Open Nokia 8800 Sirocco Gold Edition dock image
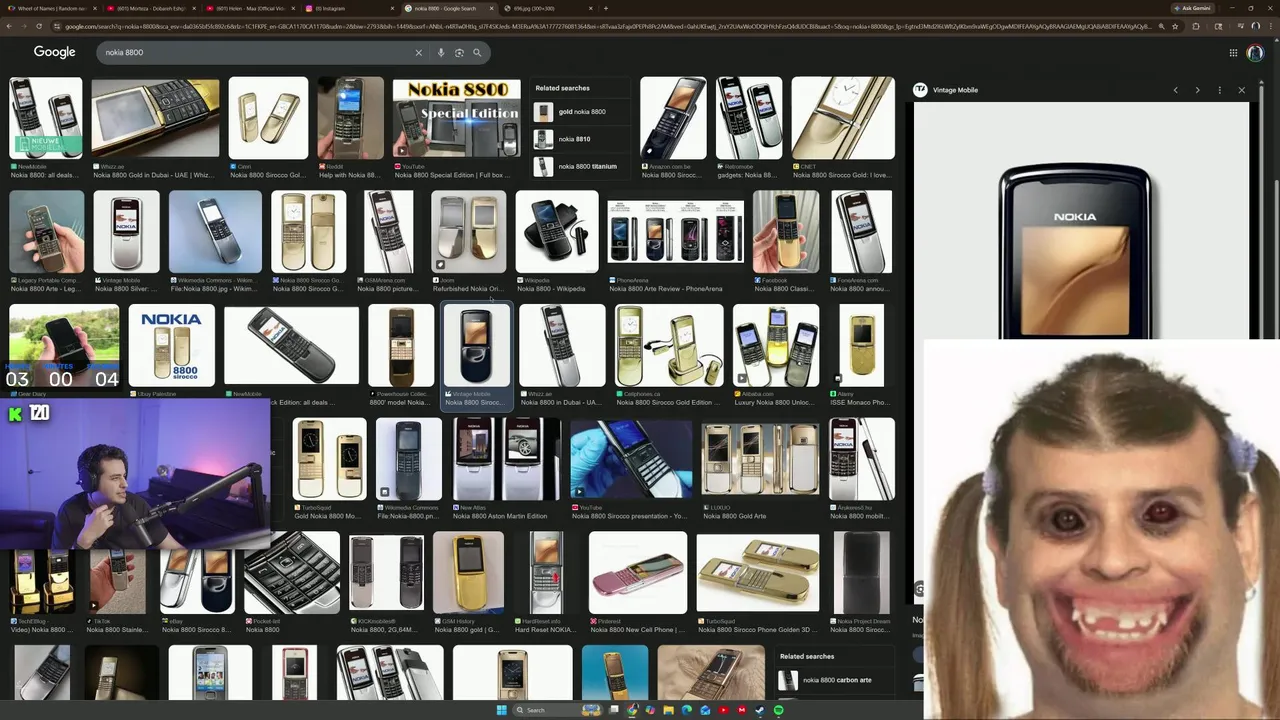Image resolution: width=1280 pixels, height=720 pixels. tap(668, 346)
